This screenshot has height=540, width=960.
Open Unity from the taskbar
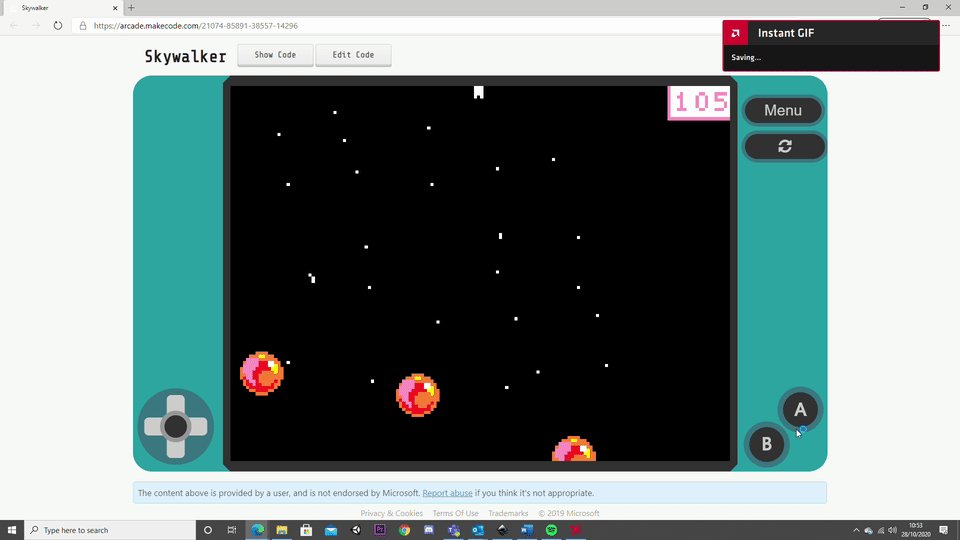pyautogui.click(x=356, y=530)
